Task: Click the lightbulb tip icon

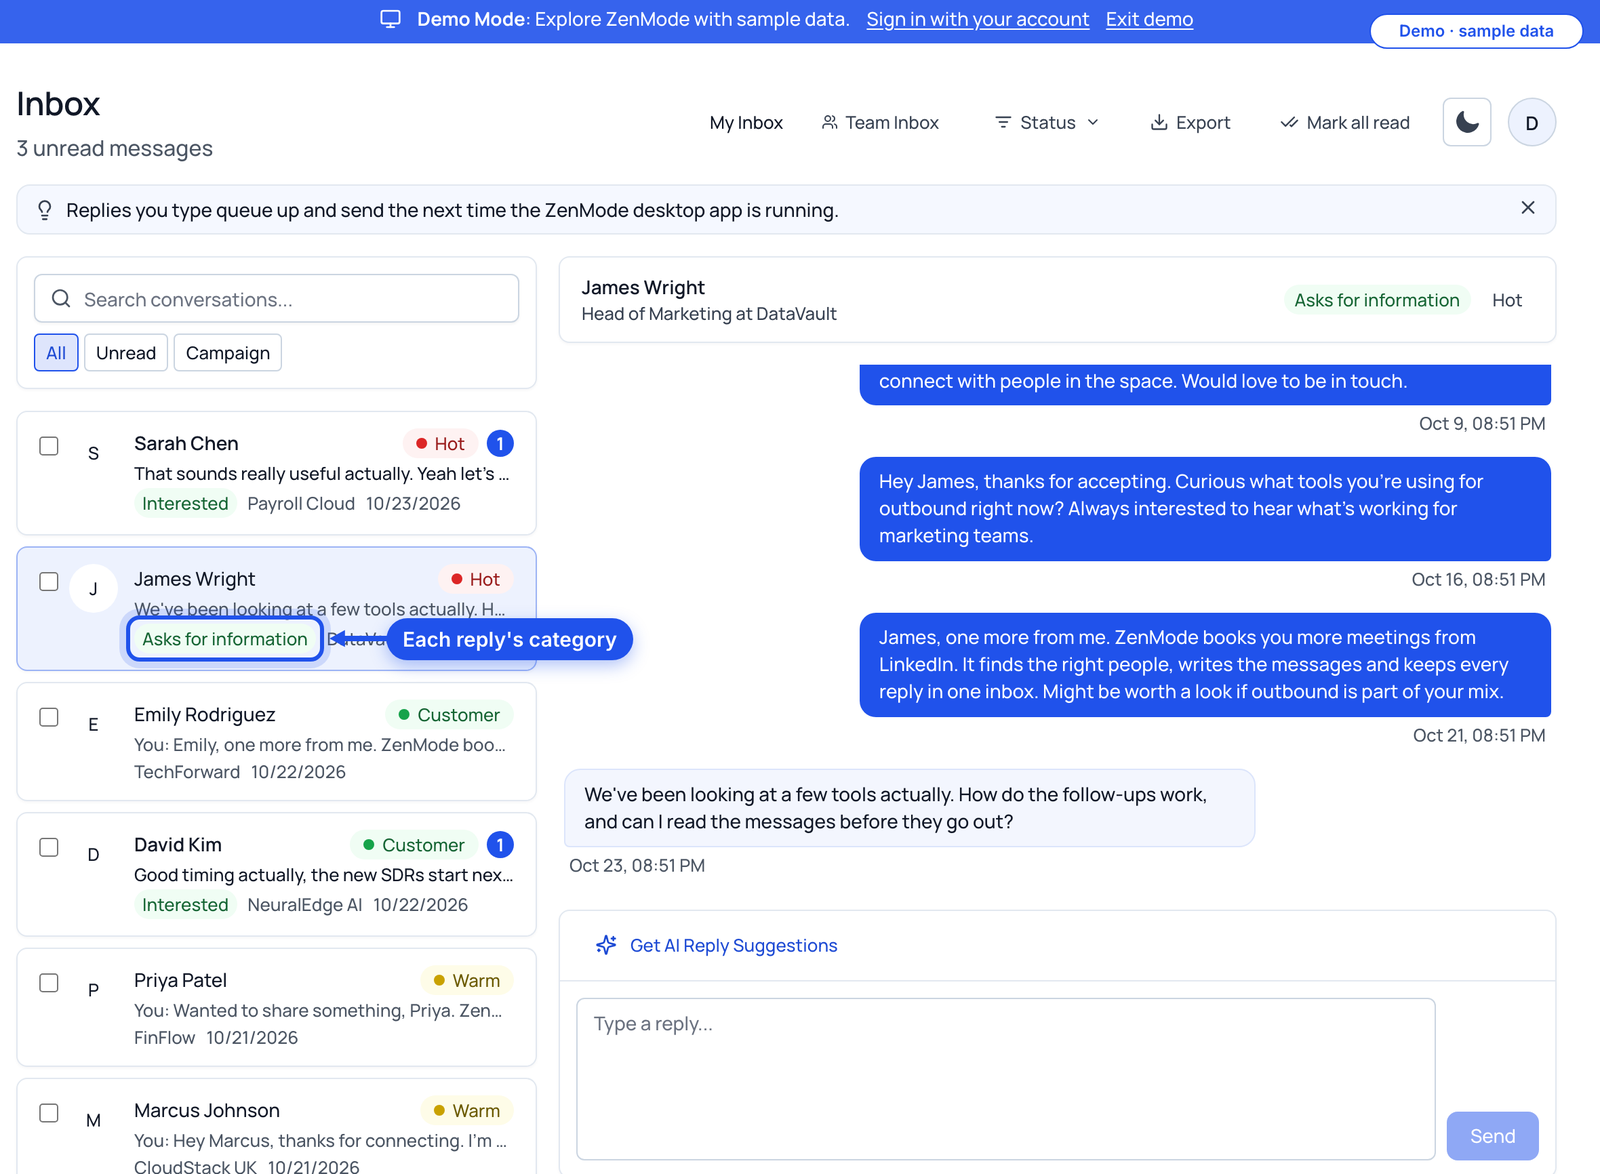Action: [45, 210]
